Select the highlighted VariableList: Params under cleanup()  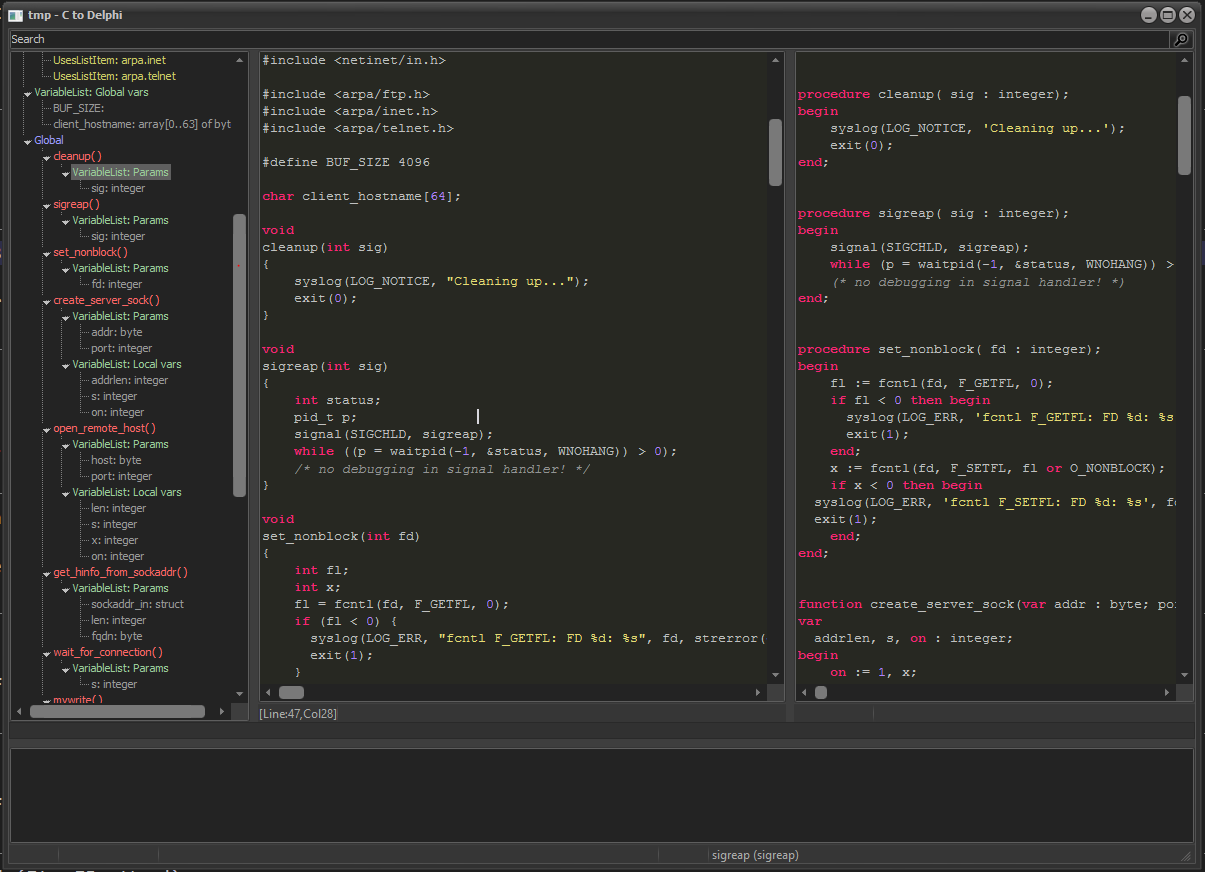[120, 172]
